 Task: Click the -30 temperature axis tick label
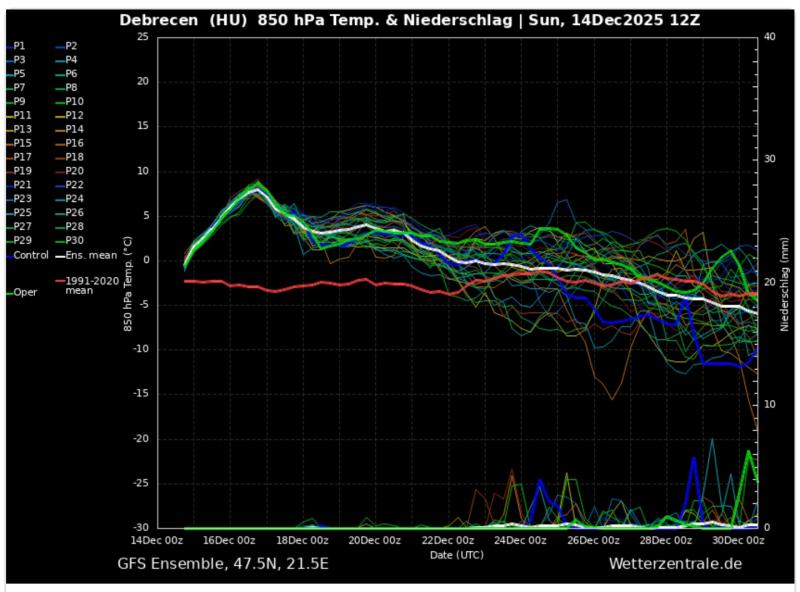pyautogui.click(x=140, y=528)
